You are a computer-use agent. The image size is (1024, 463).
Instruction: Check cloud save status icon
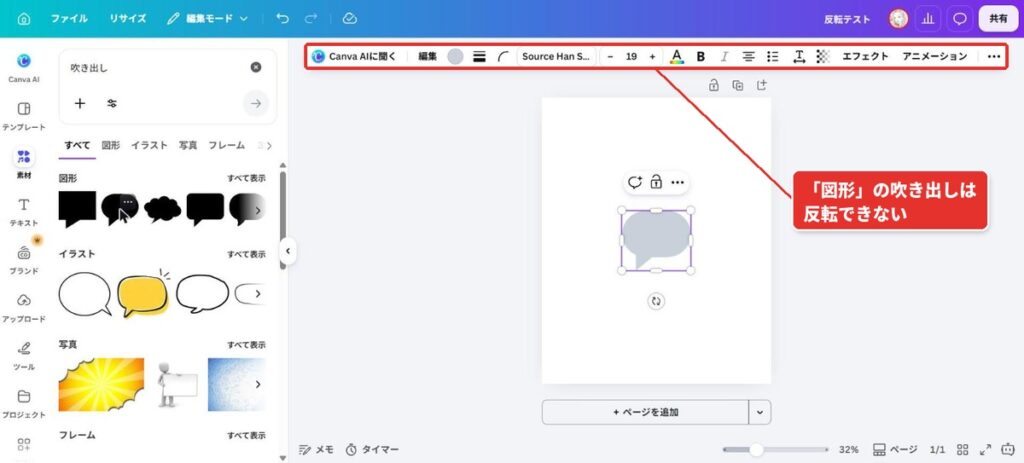coord(349,19)
